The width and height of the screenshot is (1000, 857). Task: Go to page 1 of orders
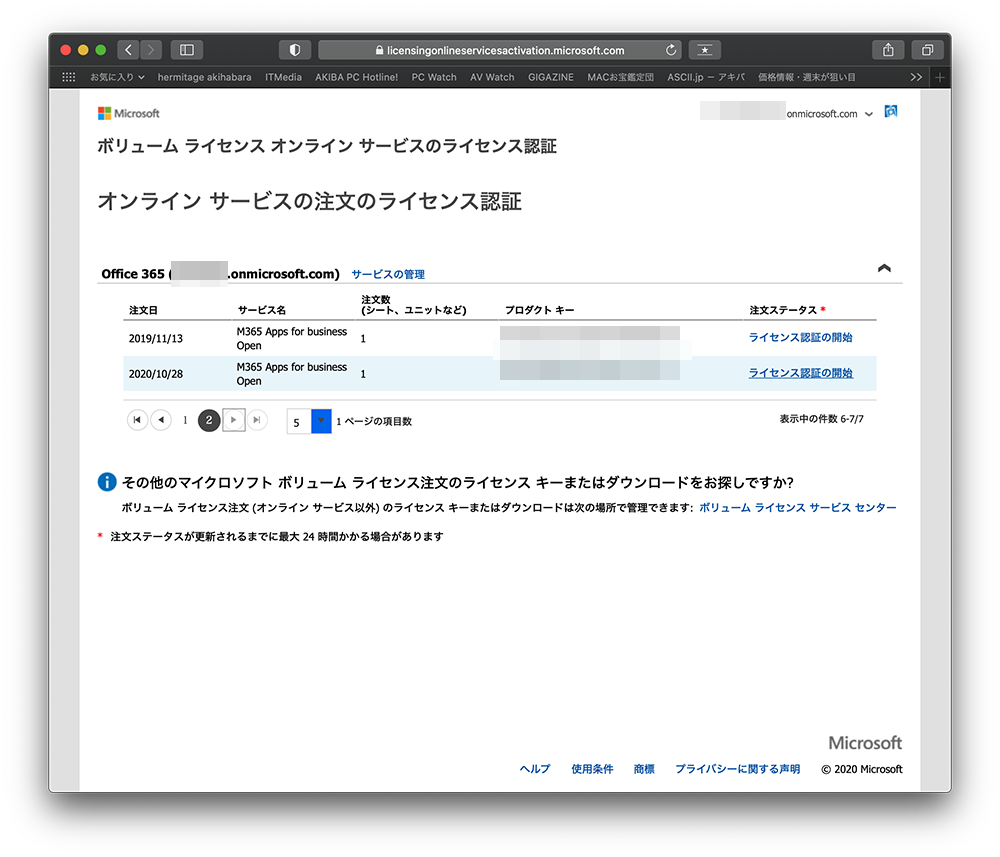tap(185, 420)
